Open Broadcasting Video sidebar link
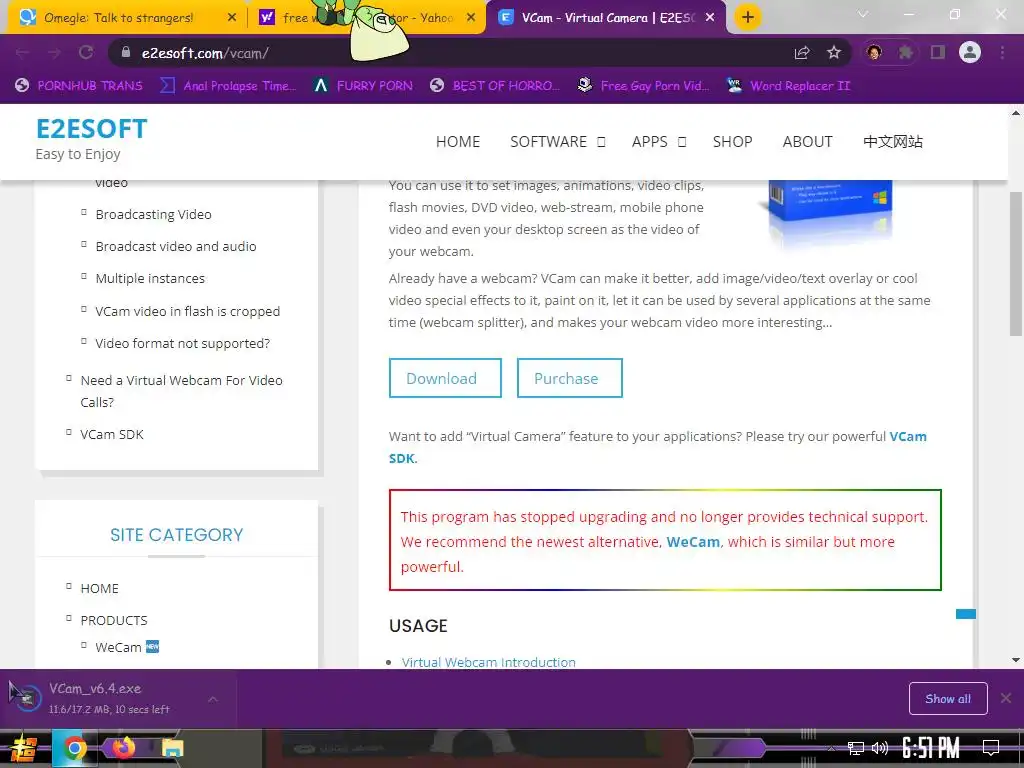Viewport: 1024px width, 768px height. click(153, 214)
